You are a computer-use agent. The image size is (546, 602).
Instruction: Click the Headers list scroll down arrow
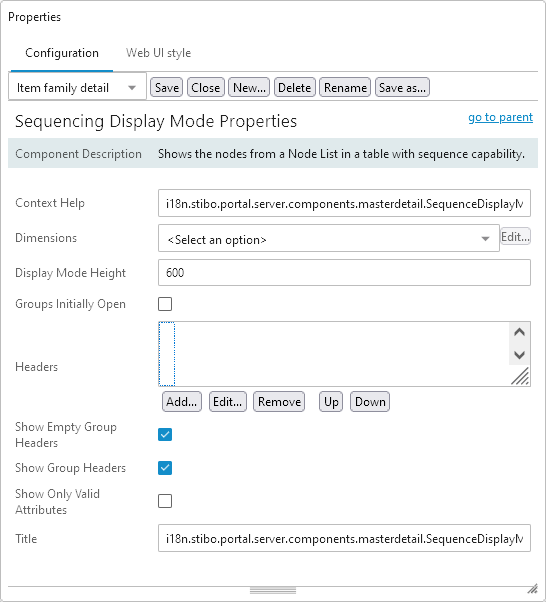[x=520, y=355]
